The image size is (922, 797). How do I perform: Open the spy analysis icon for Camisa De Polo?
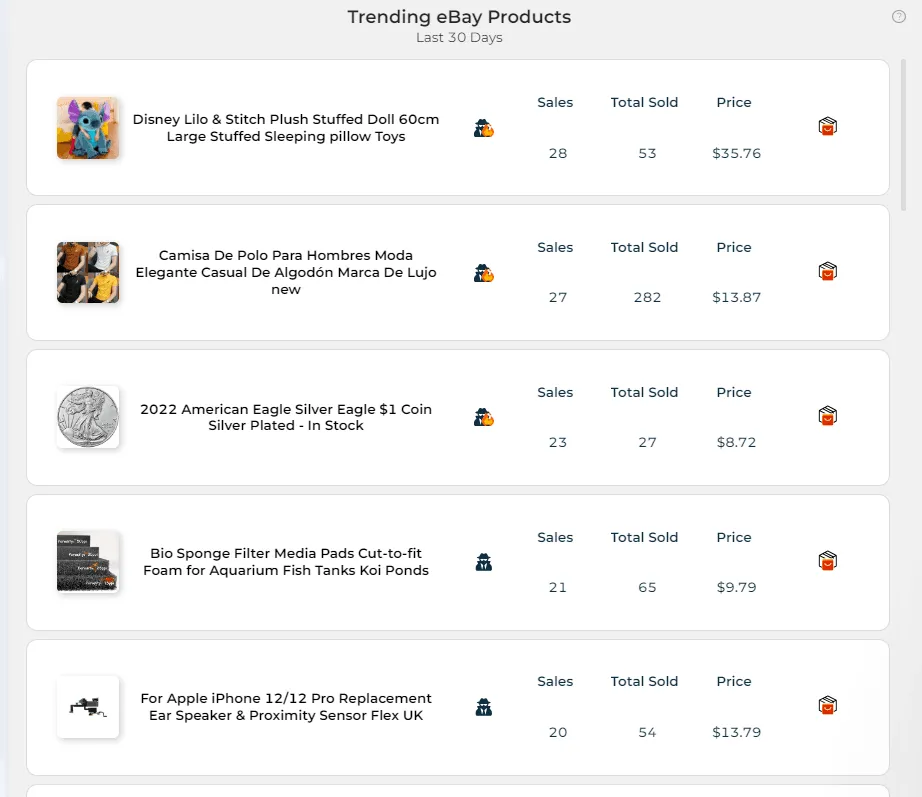tap(483, 272)
